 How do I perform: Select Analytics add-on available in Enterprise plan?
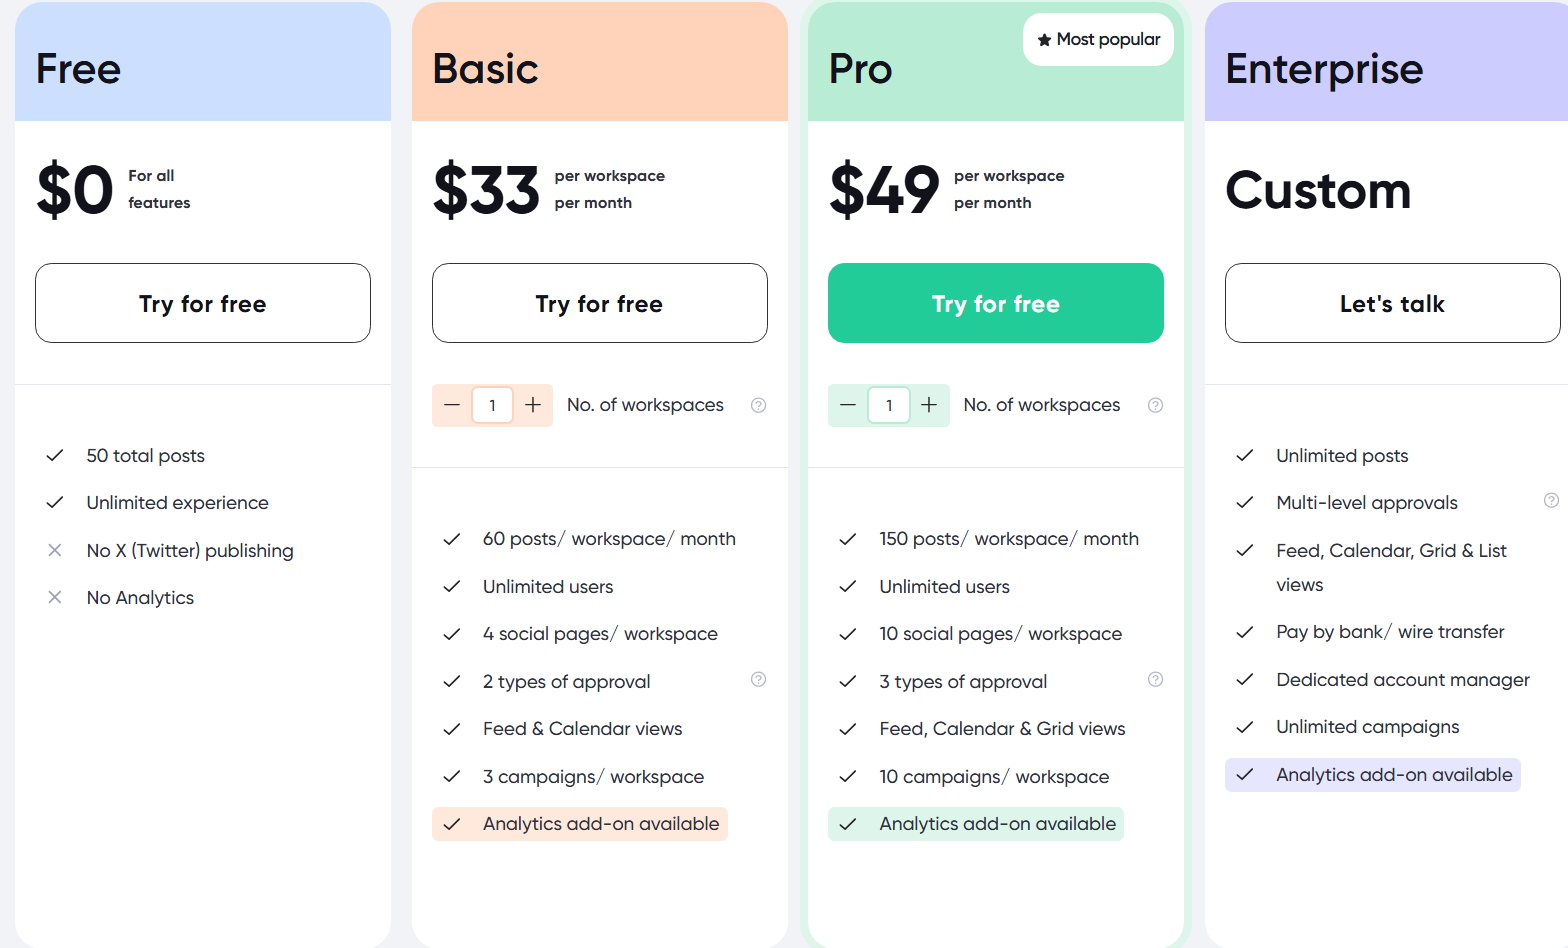click(1393, 775)
